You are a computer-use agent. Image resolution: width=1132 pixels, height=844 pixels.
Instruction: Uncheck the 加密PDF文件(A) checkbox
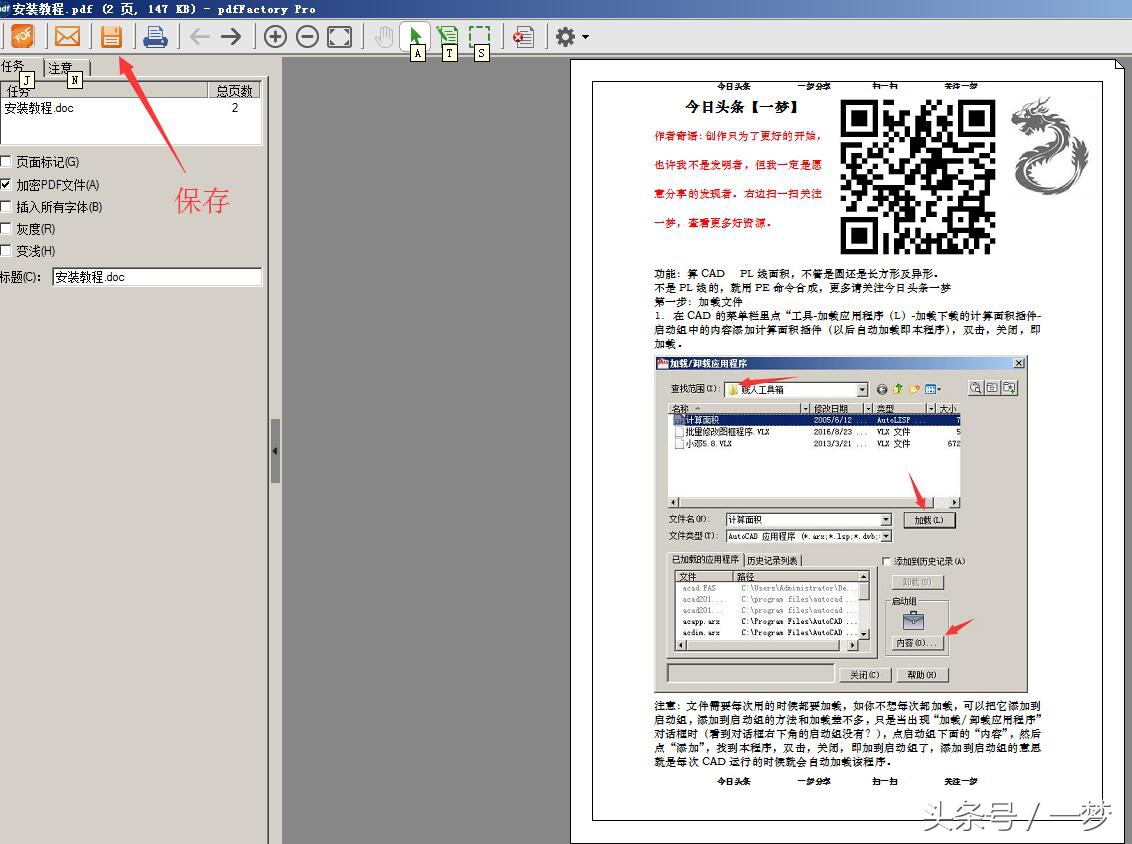[5, 185]
